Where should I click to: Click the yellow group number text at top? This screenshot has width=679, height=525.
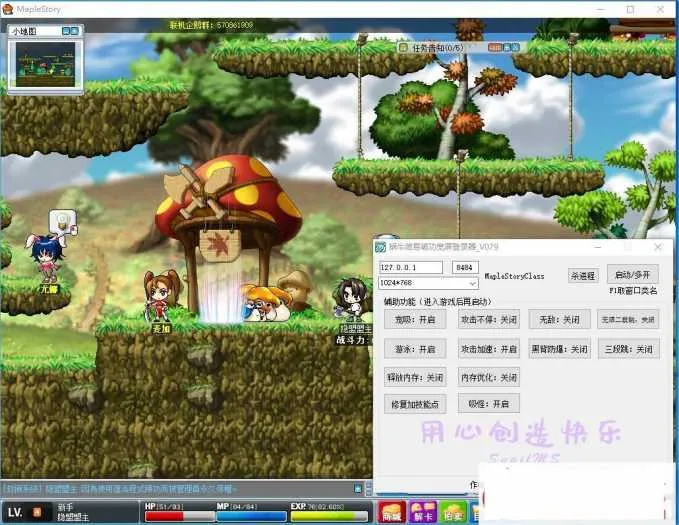(x=211, y=25)
